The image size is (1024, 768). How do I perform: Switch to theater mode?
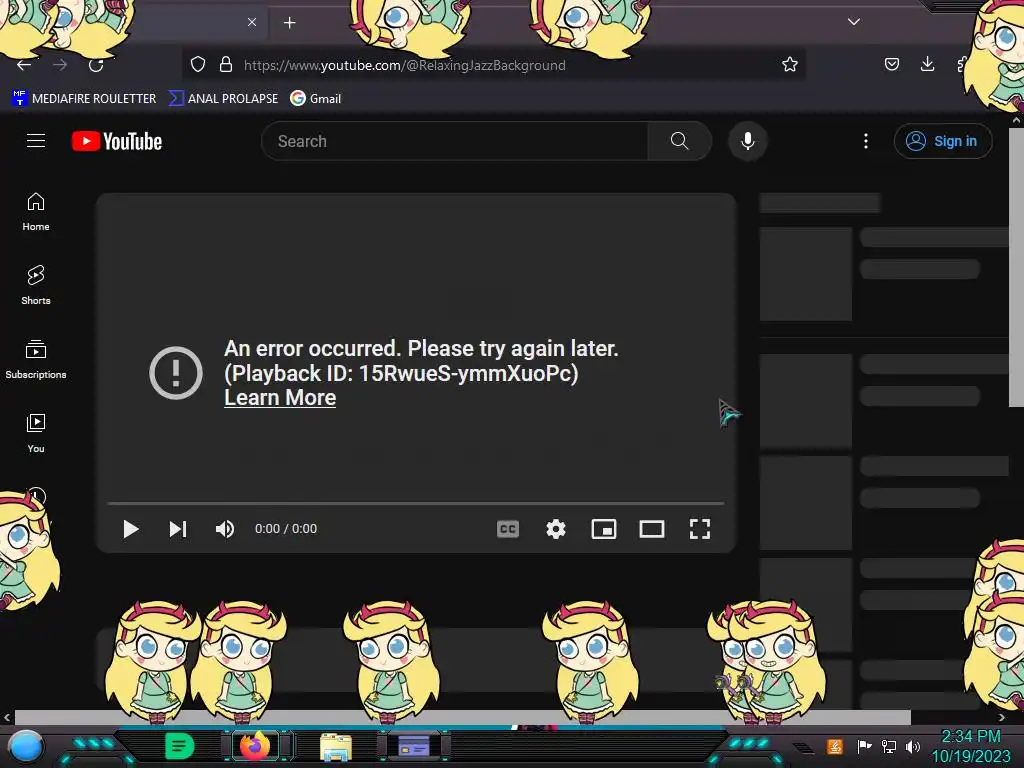click(x=652, y=529)
